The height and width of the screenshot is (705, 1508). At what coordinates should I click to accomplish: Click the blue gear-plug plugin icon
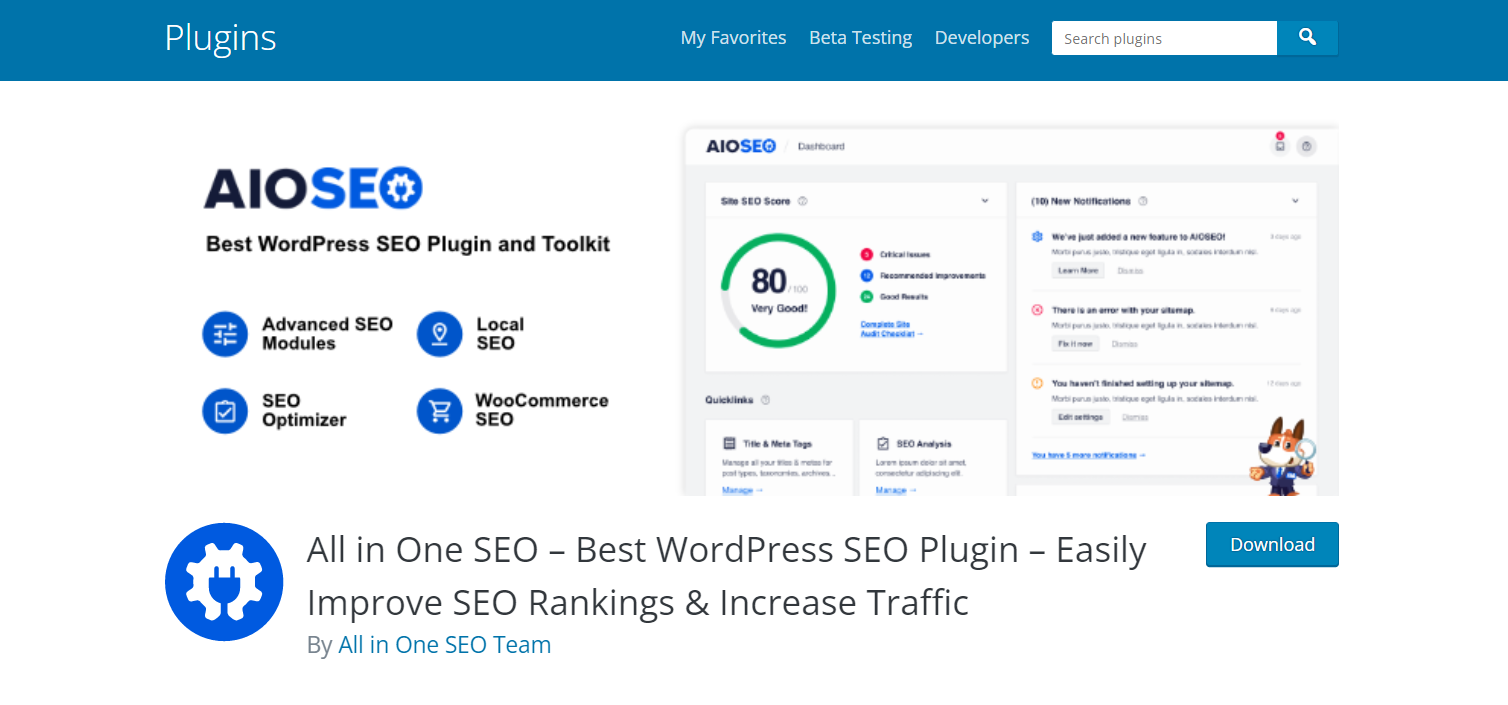[224, 581]
